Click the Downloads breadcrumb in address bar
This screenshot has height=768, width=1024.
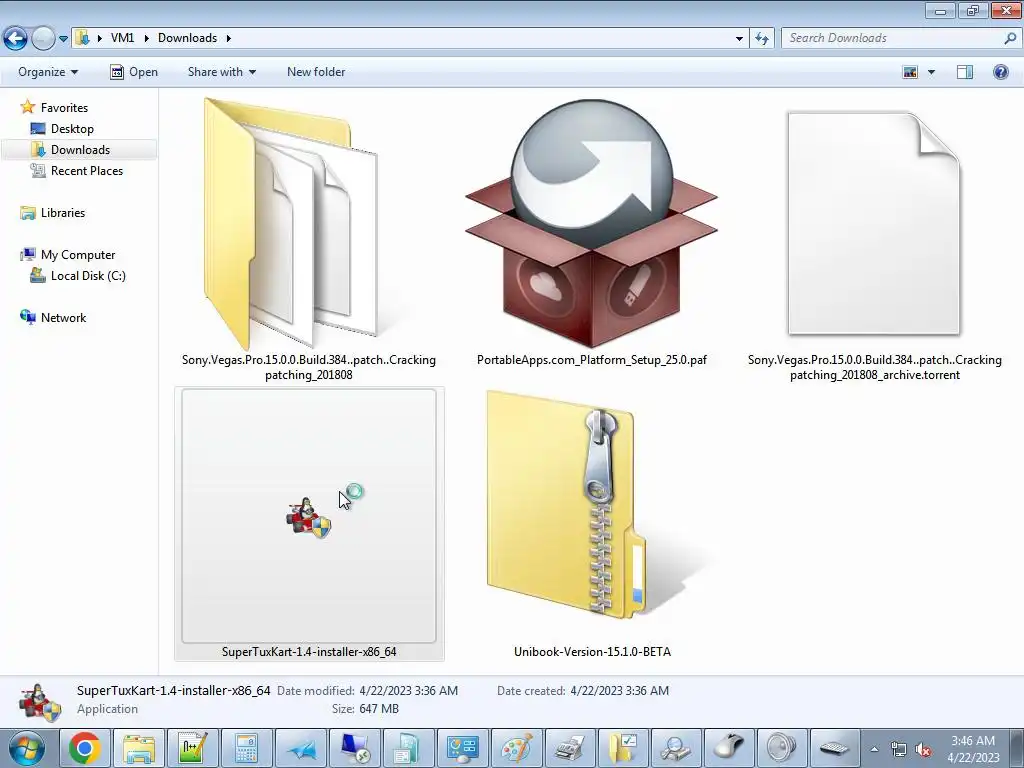(187, 38)
